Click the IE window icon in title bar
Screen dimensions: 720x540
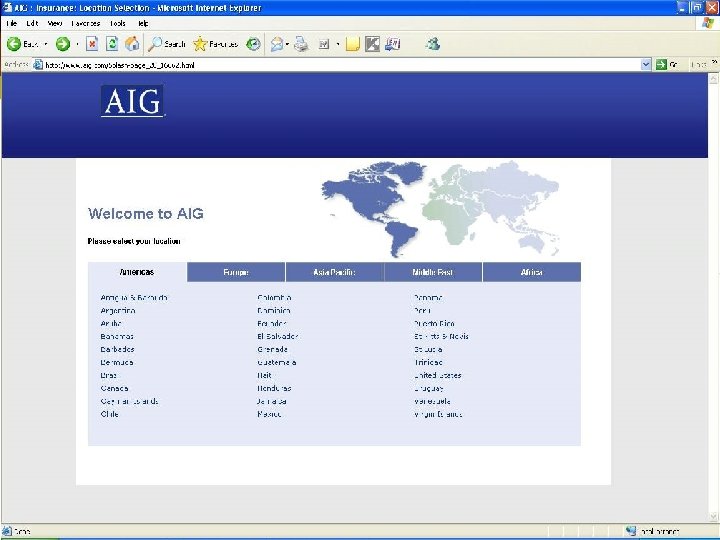(x=7, y=7)
